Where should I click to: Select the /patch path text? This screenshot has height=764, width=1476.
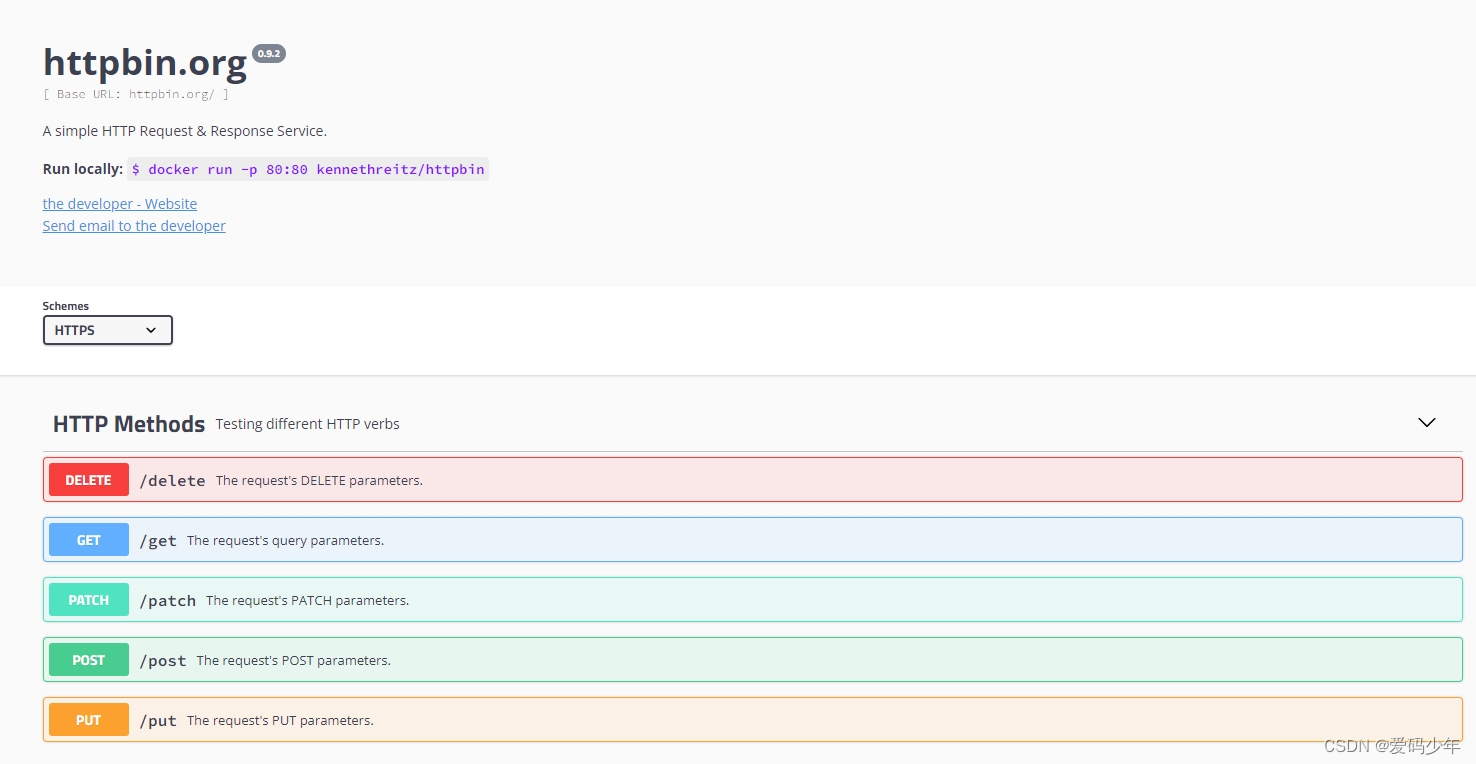pos(167,601)
